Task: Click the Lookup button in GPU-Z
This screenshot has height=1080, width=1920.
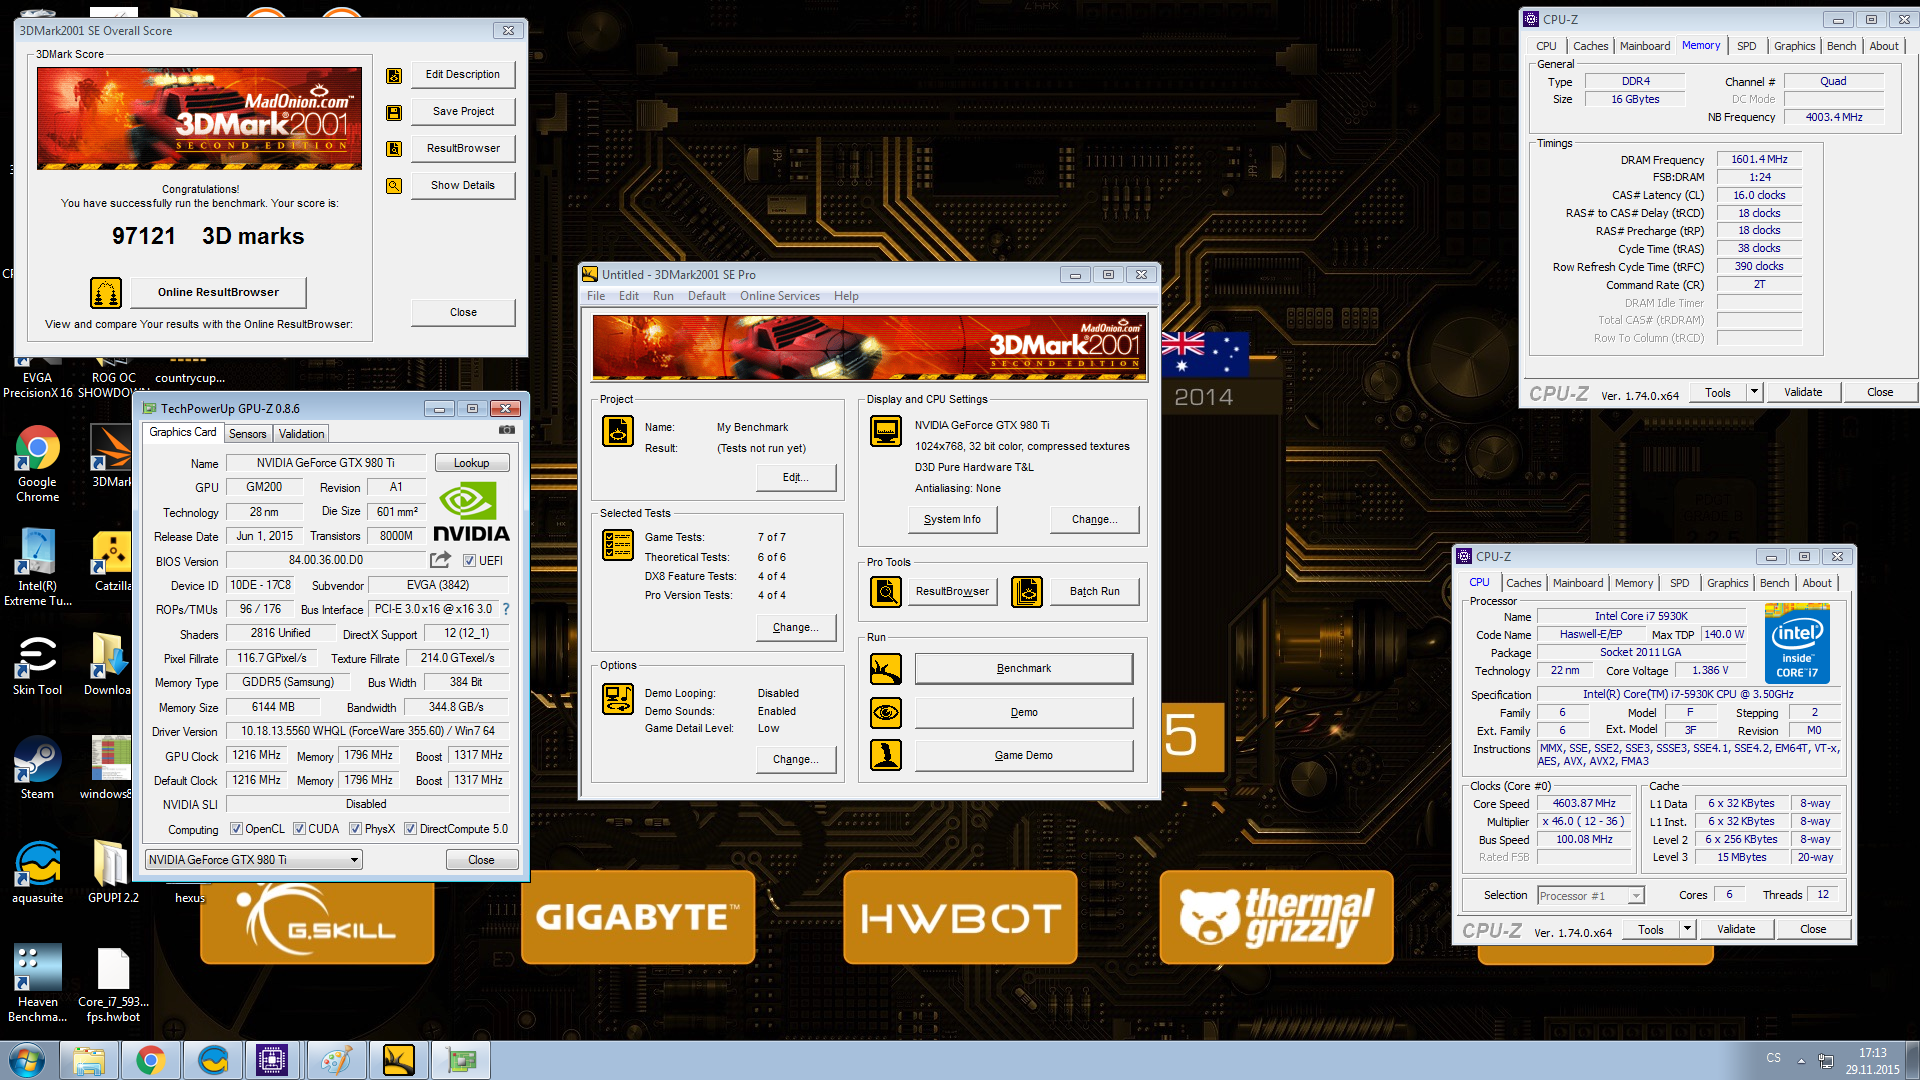Action: click(472, 463)
